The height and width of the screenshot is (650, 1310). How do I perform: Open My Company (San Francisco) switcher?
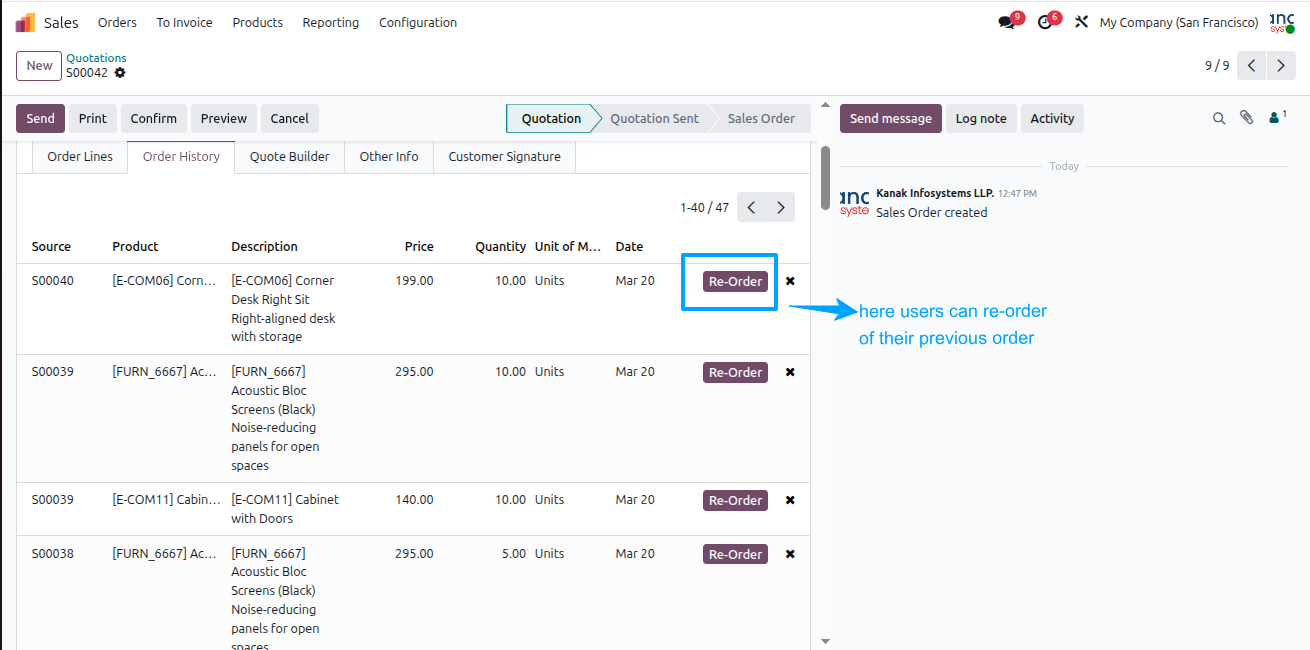pyautogui.click(x=1179, y=22)
